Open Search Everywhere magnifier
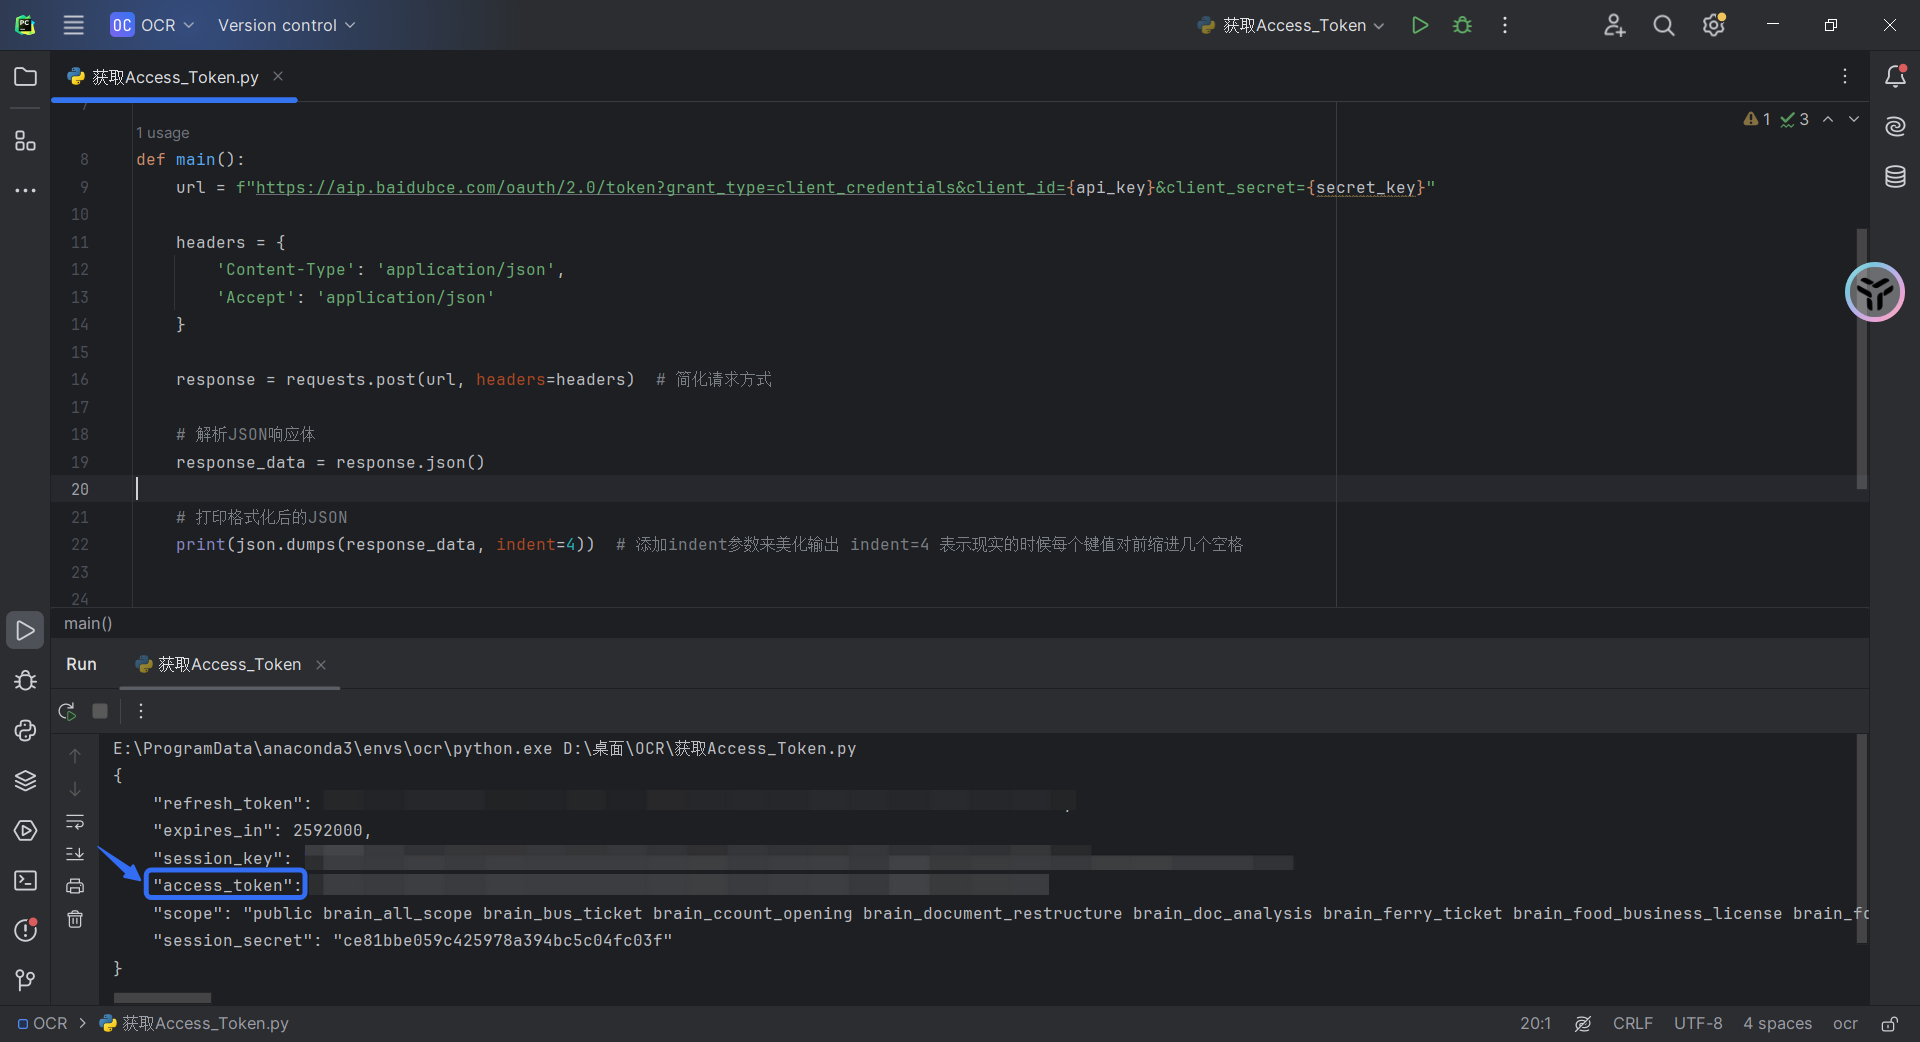 (x=1664, y=25)
